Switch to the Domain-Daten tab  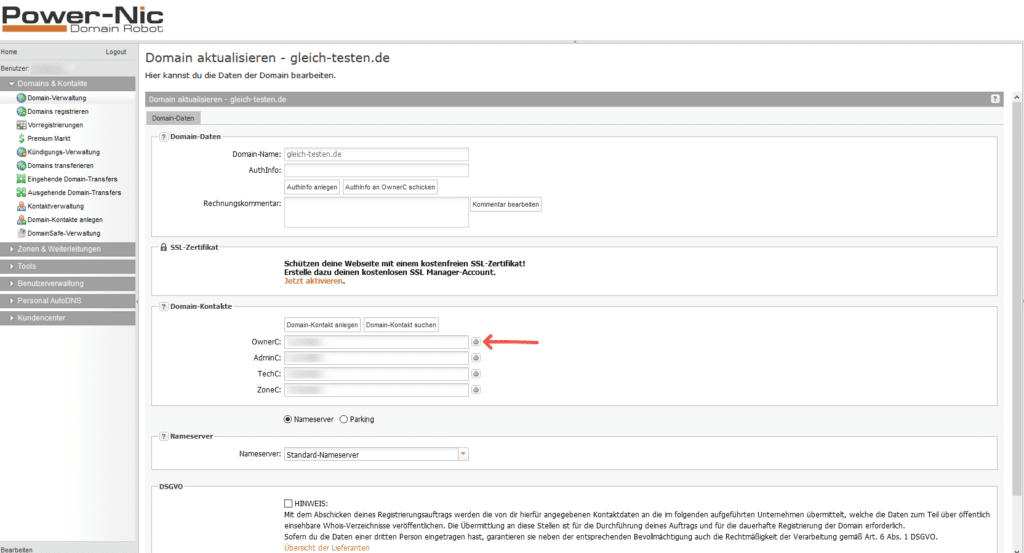pos(173,118)
